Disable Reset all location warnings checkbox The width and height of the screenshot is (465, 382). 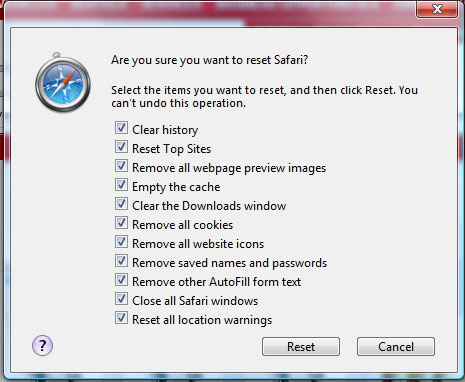[121, 318]
